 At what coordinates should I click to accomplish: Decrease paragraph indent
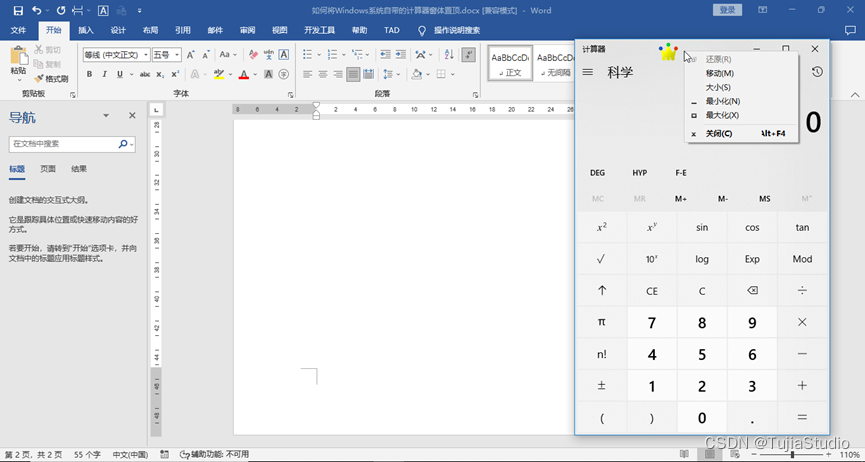(x=386, y=55)
